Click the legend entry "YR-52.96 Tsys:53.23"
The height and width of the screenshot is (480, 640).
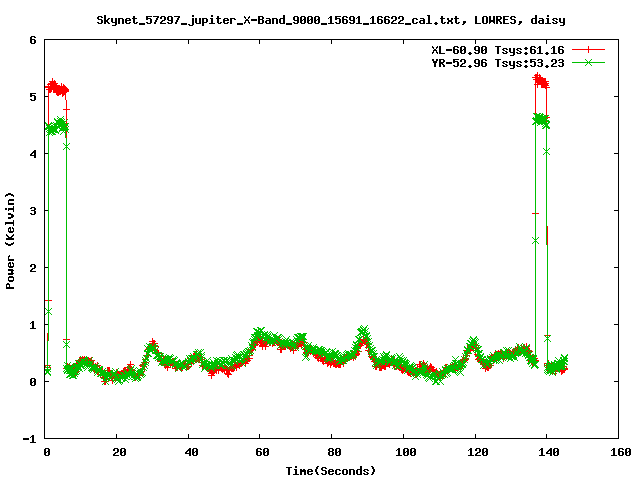point(498,63)
